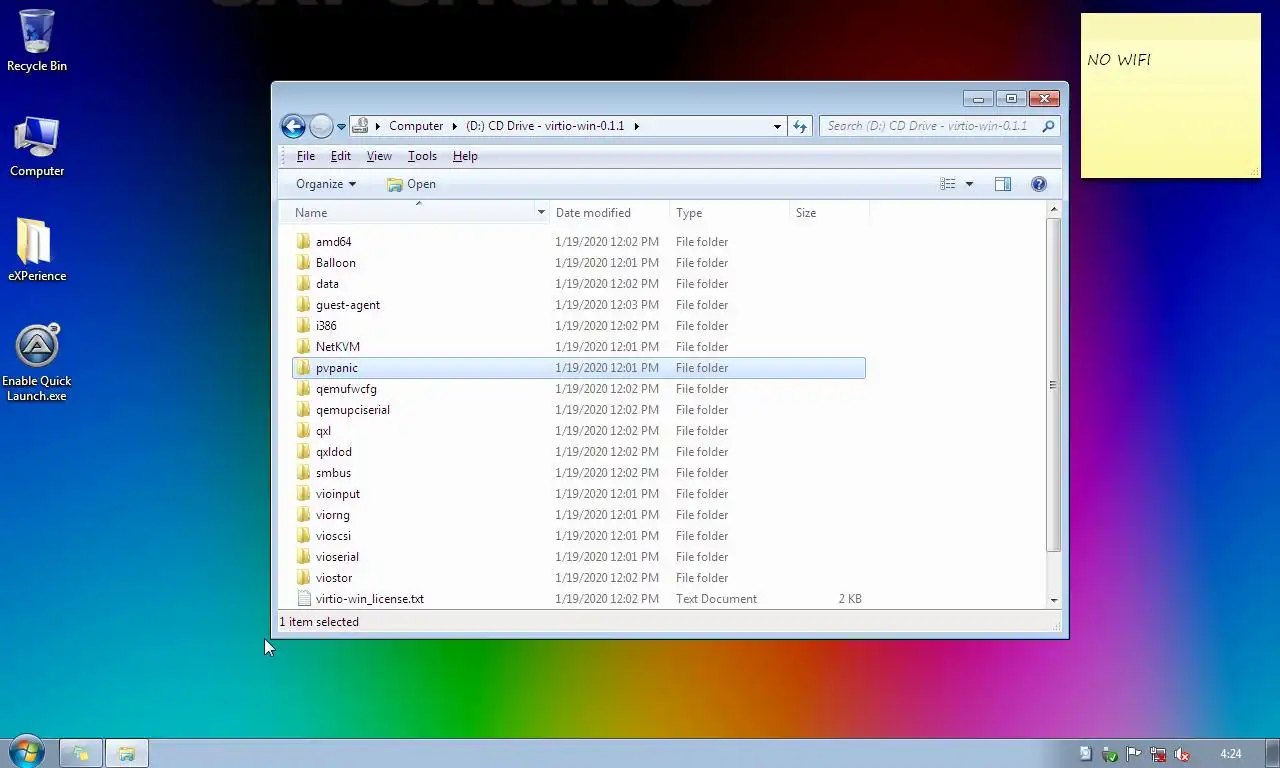
Task: Expand arrow after Computer breadcrumb
Action: click(454, 126)
